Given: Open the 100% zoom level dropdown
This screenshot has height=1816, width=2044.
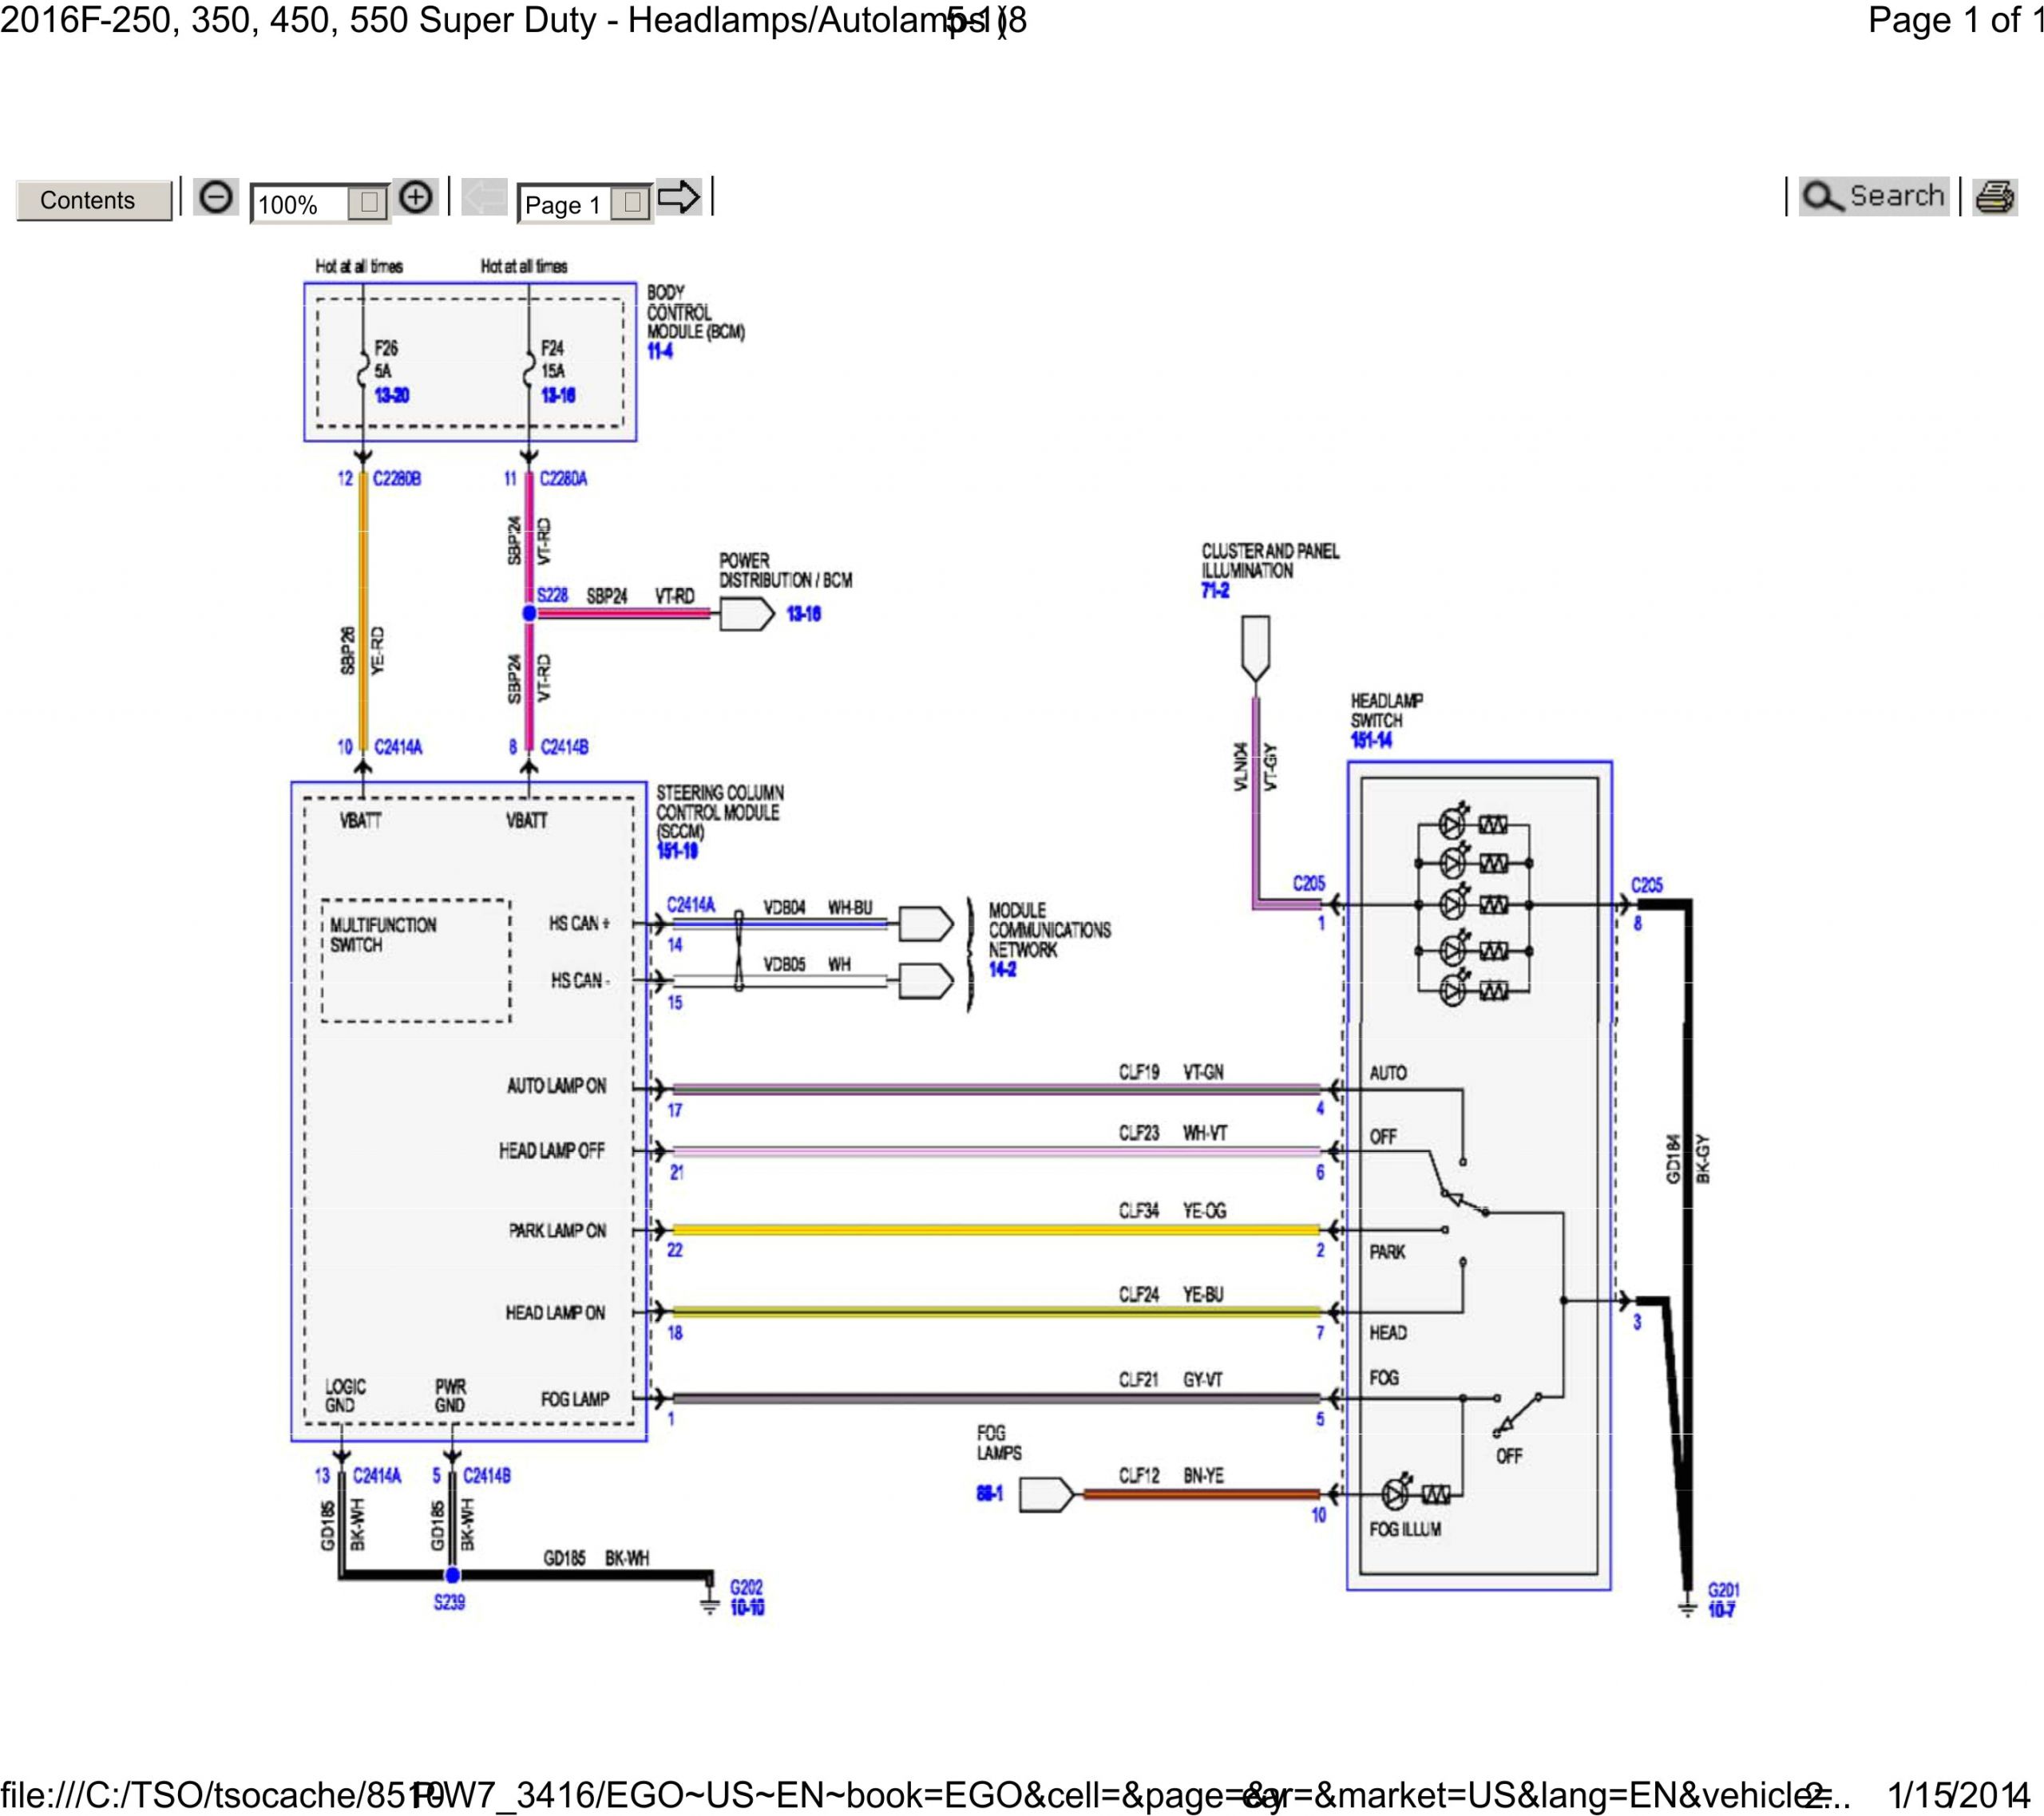Looking at the screenshot, I should [368, 203].
